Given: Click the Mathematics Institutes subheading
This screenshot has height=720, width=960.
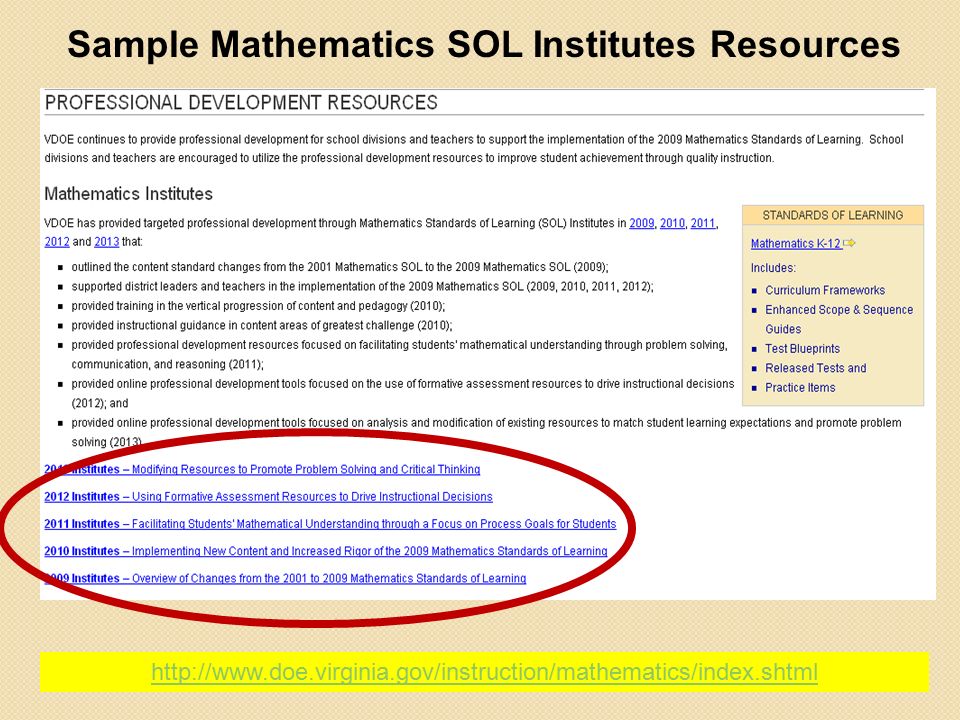Looking at the screenshot, I should click(x=129, y=194).
